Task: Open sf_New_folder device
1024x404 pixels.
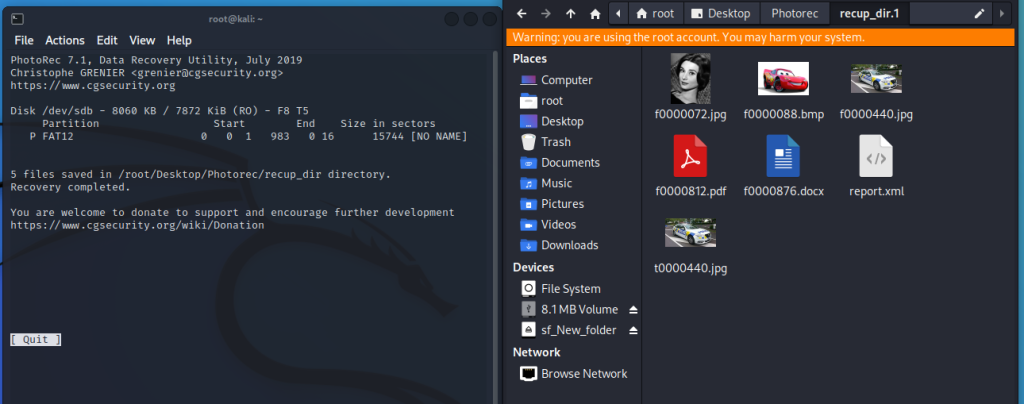Action: (569, 330)
